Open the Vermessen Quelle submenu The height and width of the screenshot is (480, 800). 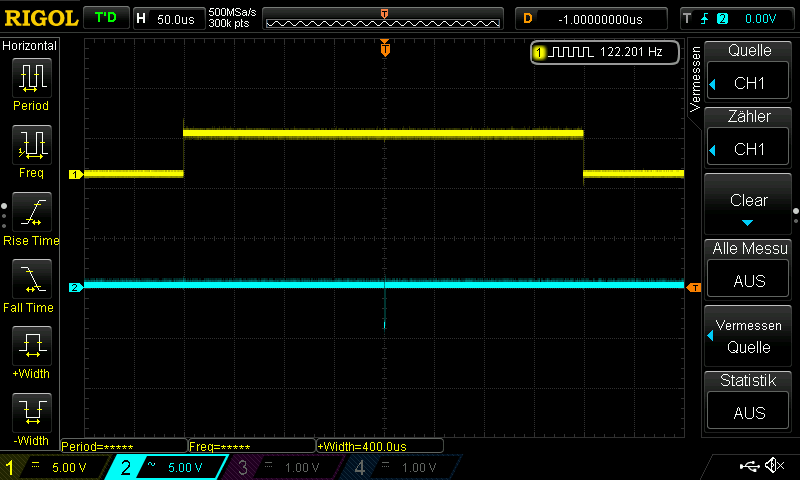[x=748, y=337]
